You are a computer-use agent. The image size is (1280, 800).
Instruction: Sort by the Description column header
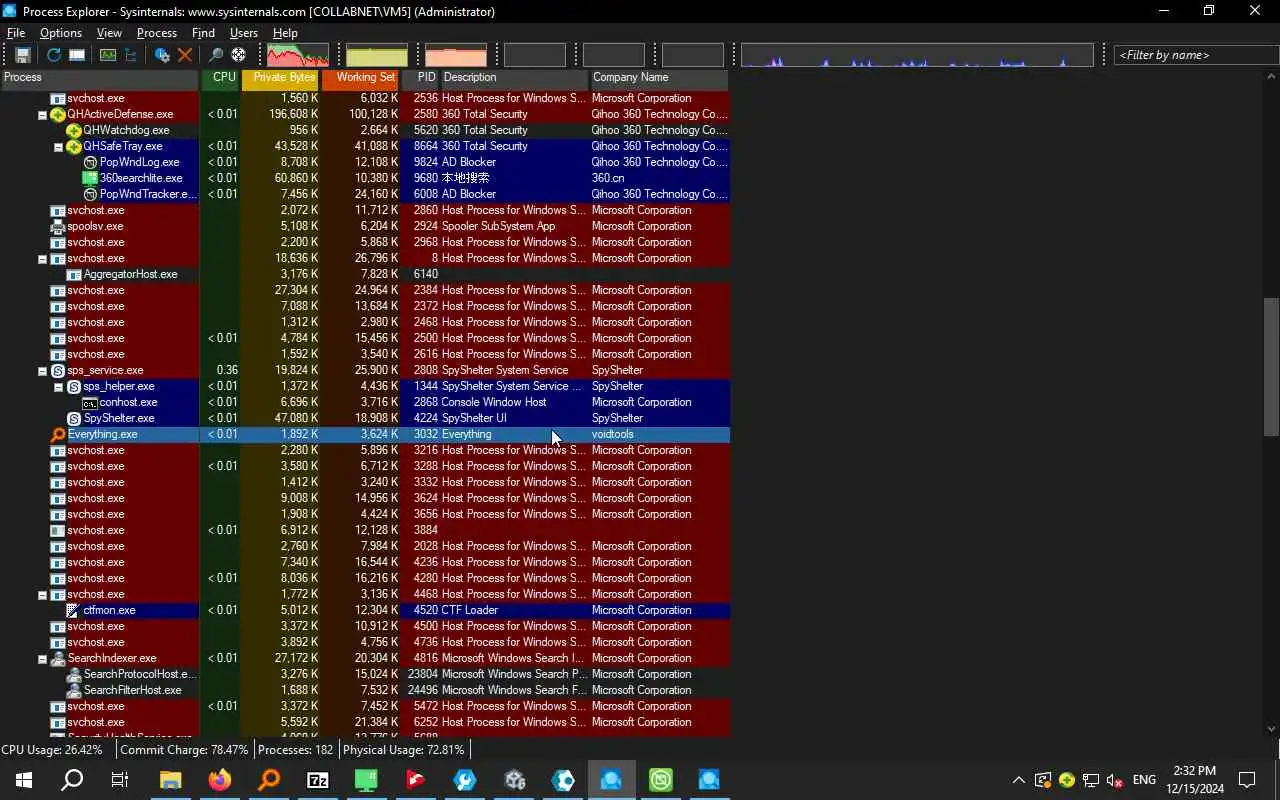(515, 78)
